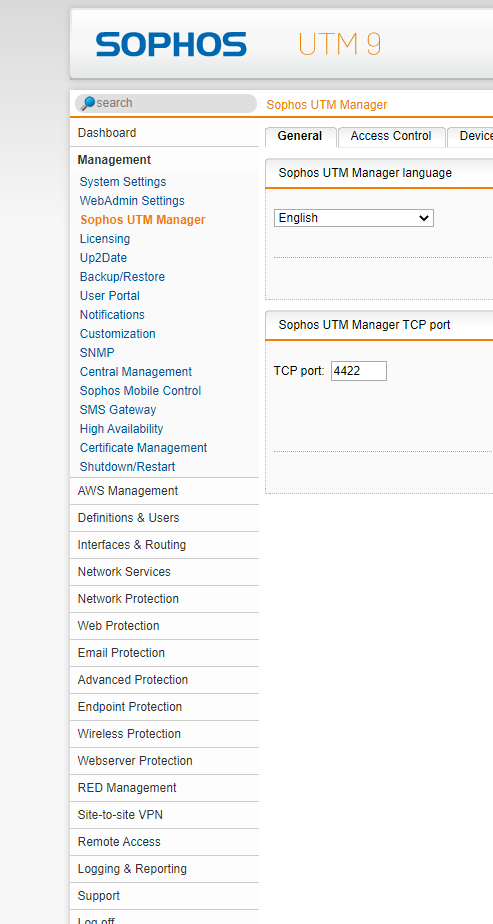
Task: Open the Dashboard menu item
Action: coord(164,133)
